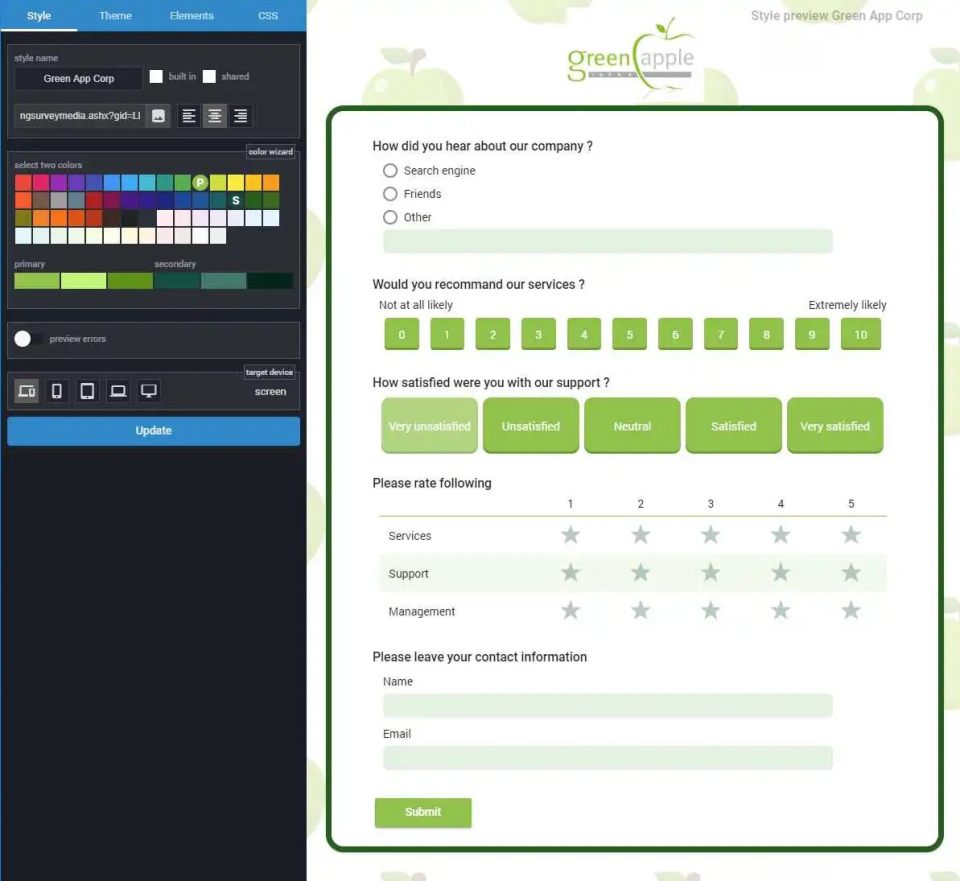Align the survey logo to the left

coord(188,115)
